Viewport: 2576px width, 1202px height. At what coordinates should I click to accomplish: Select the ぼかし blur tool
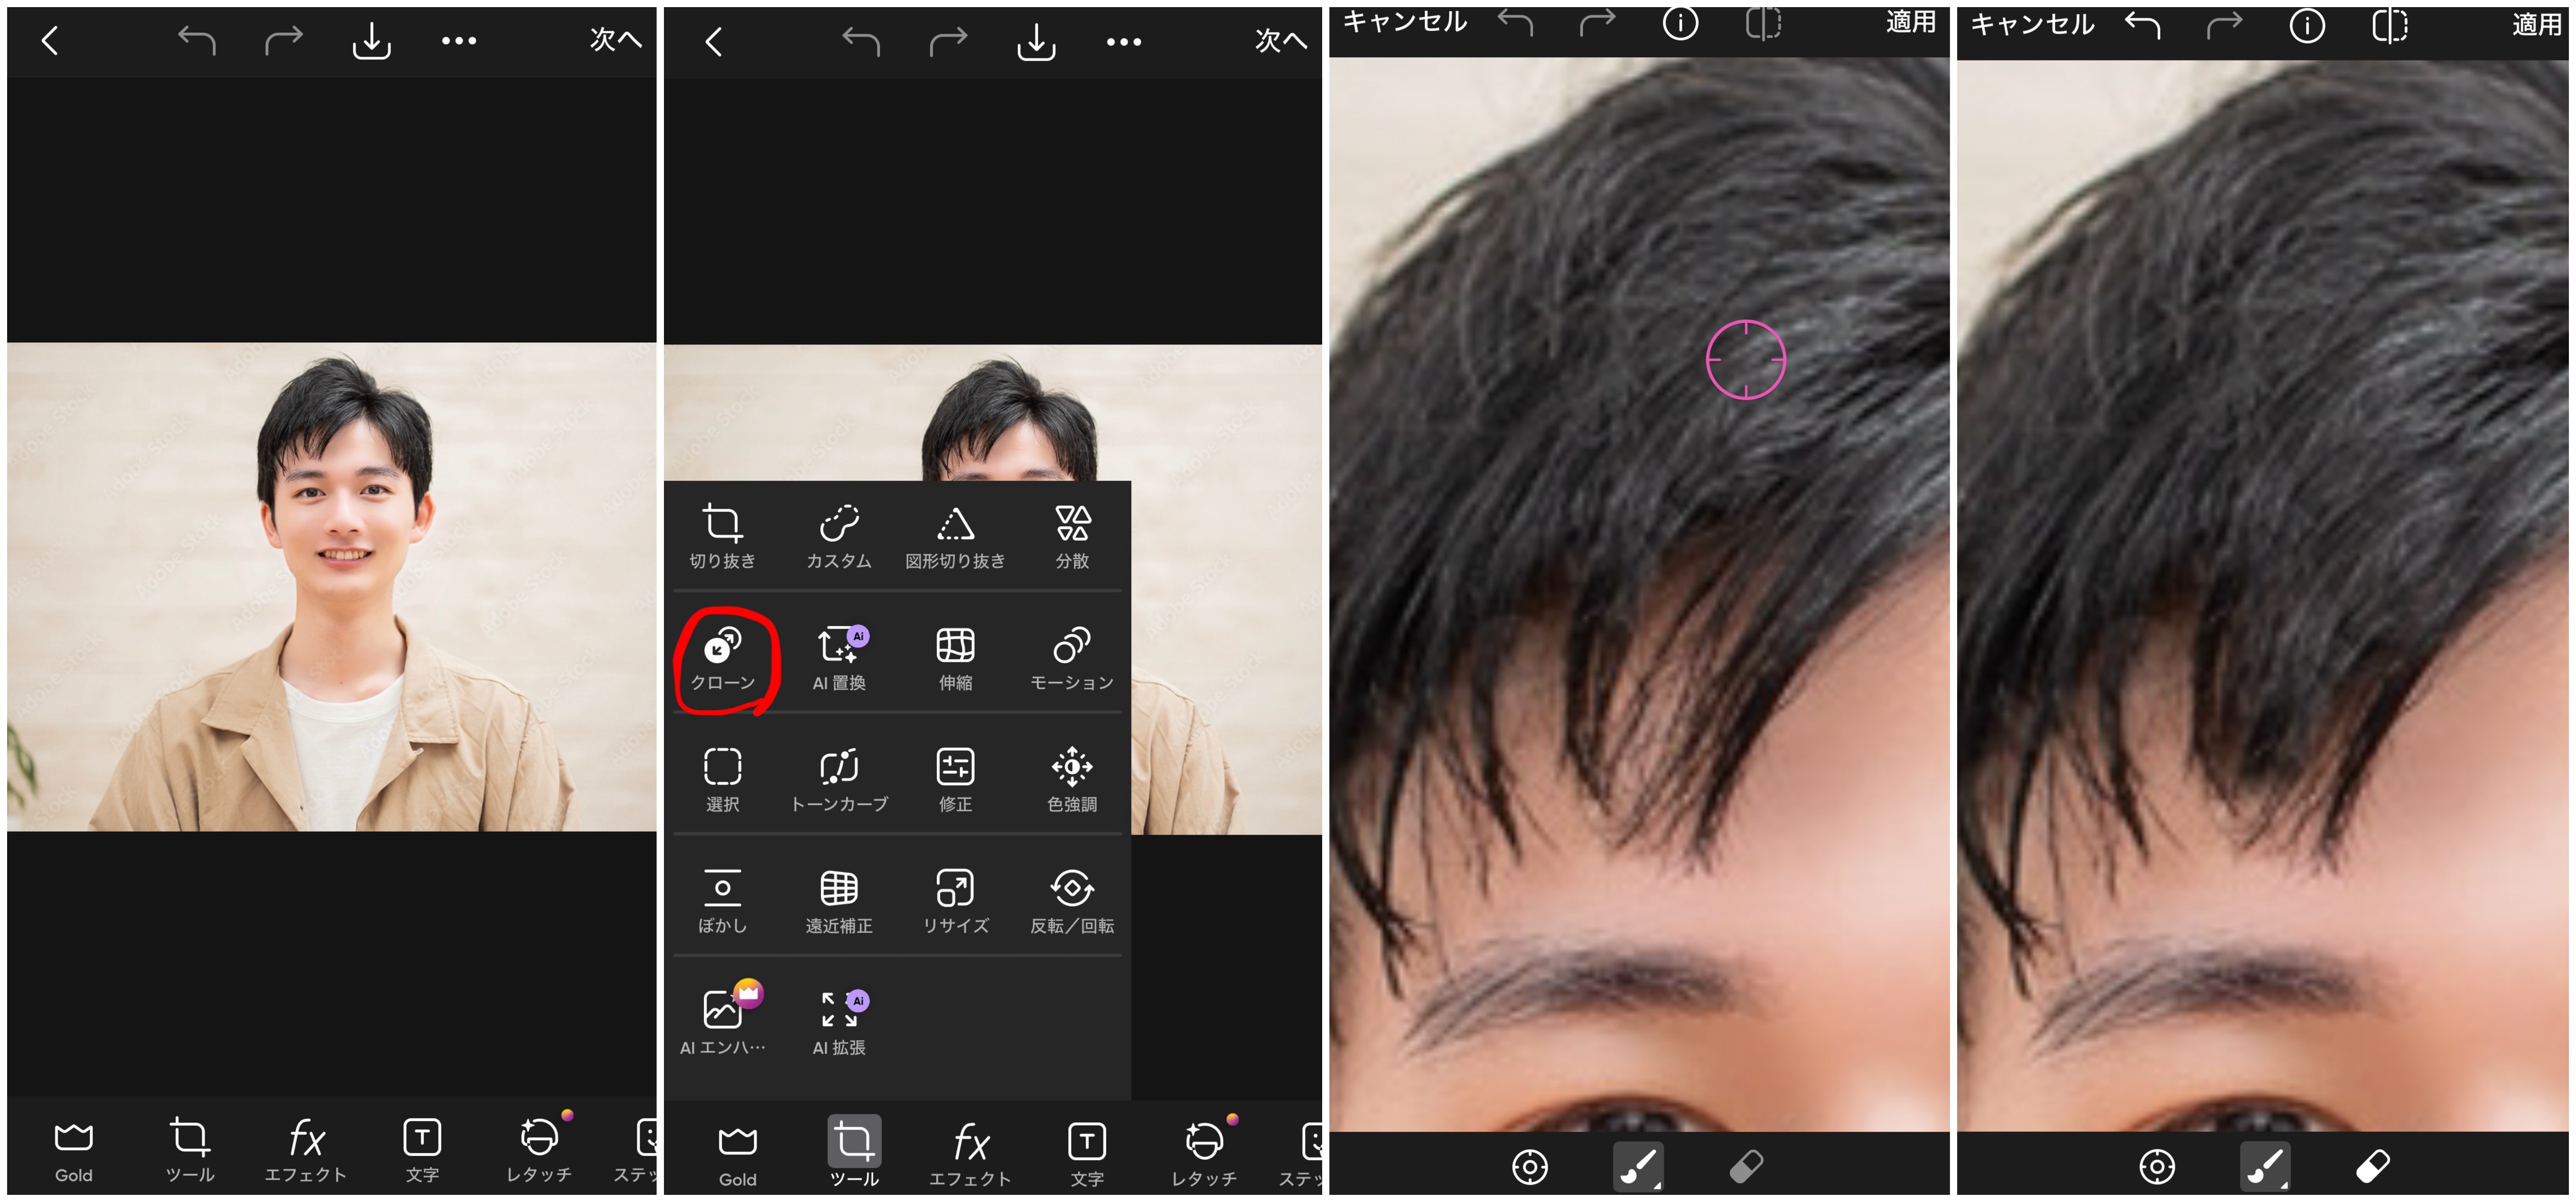coord(722,903)
